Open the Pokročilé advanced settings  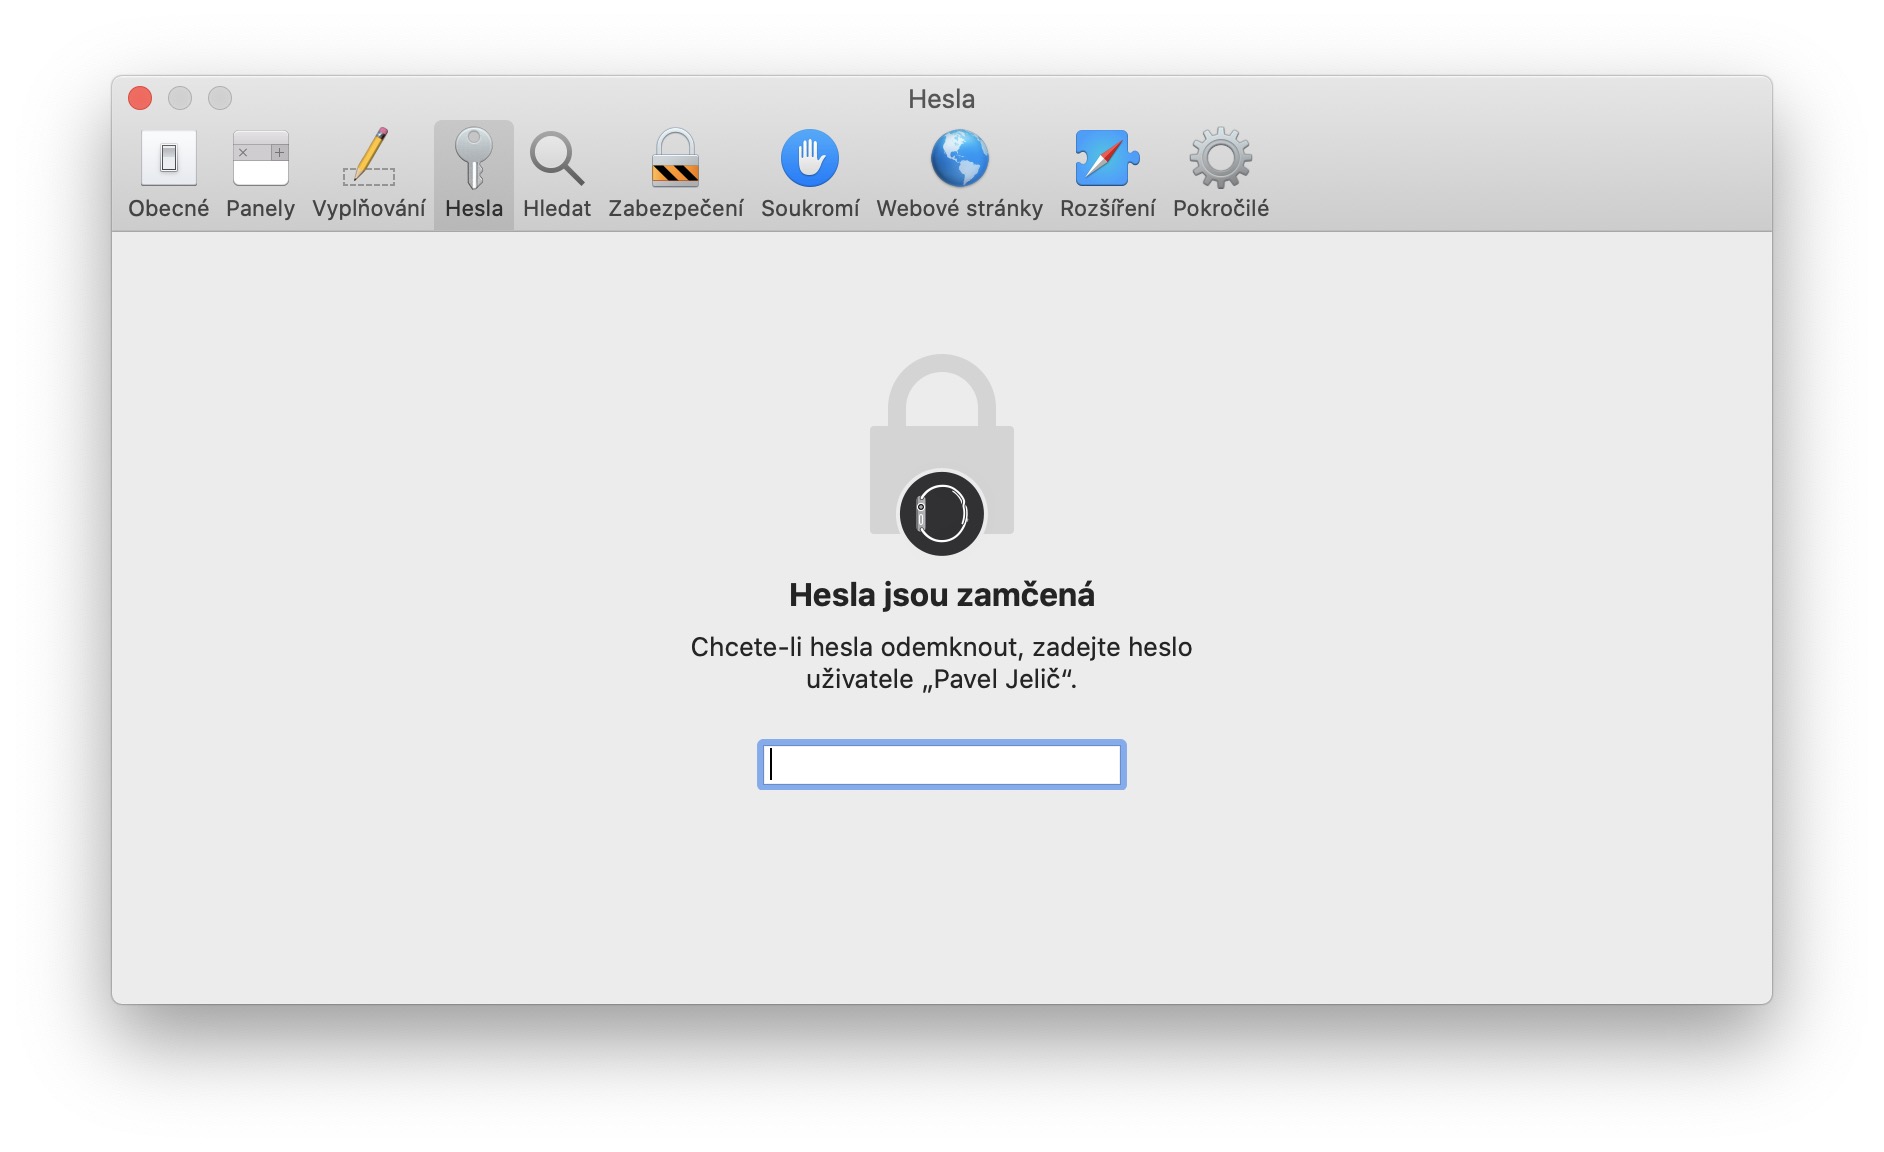click(1221, 174)
